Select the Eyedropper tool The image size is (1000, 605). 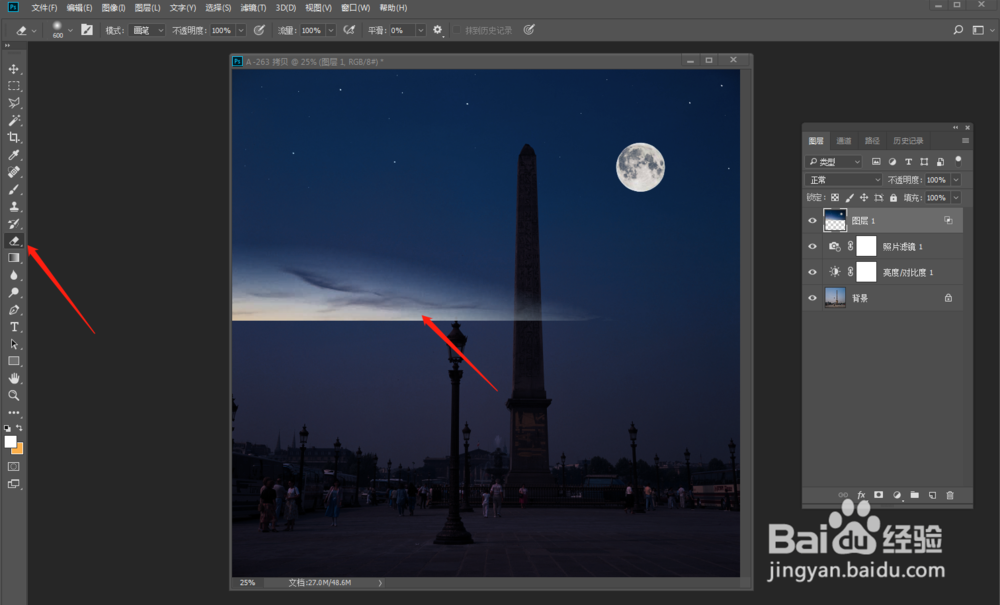coord(13,155)
